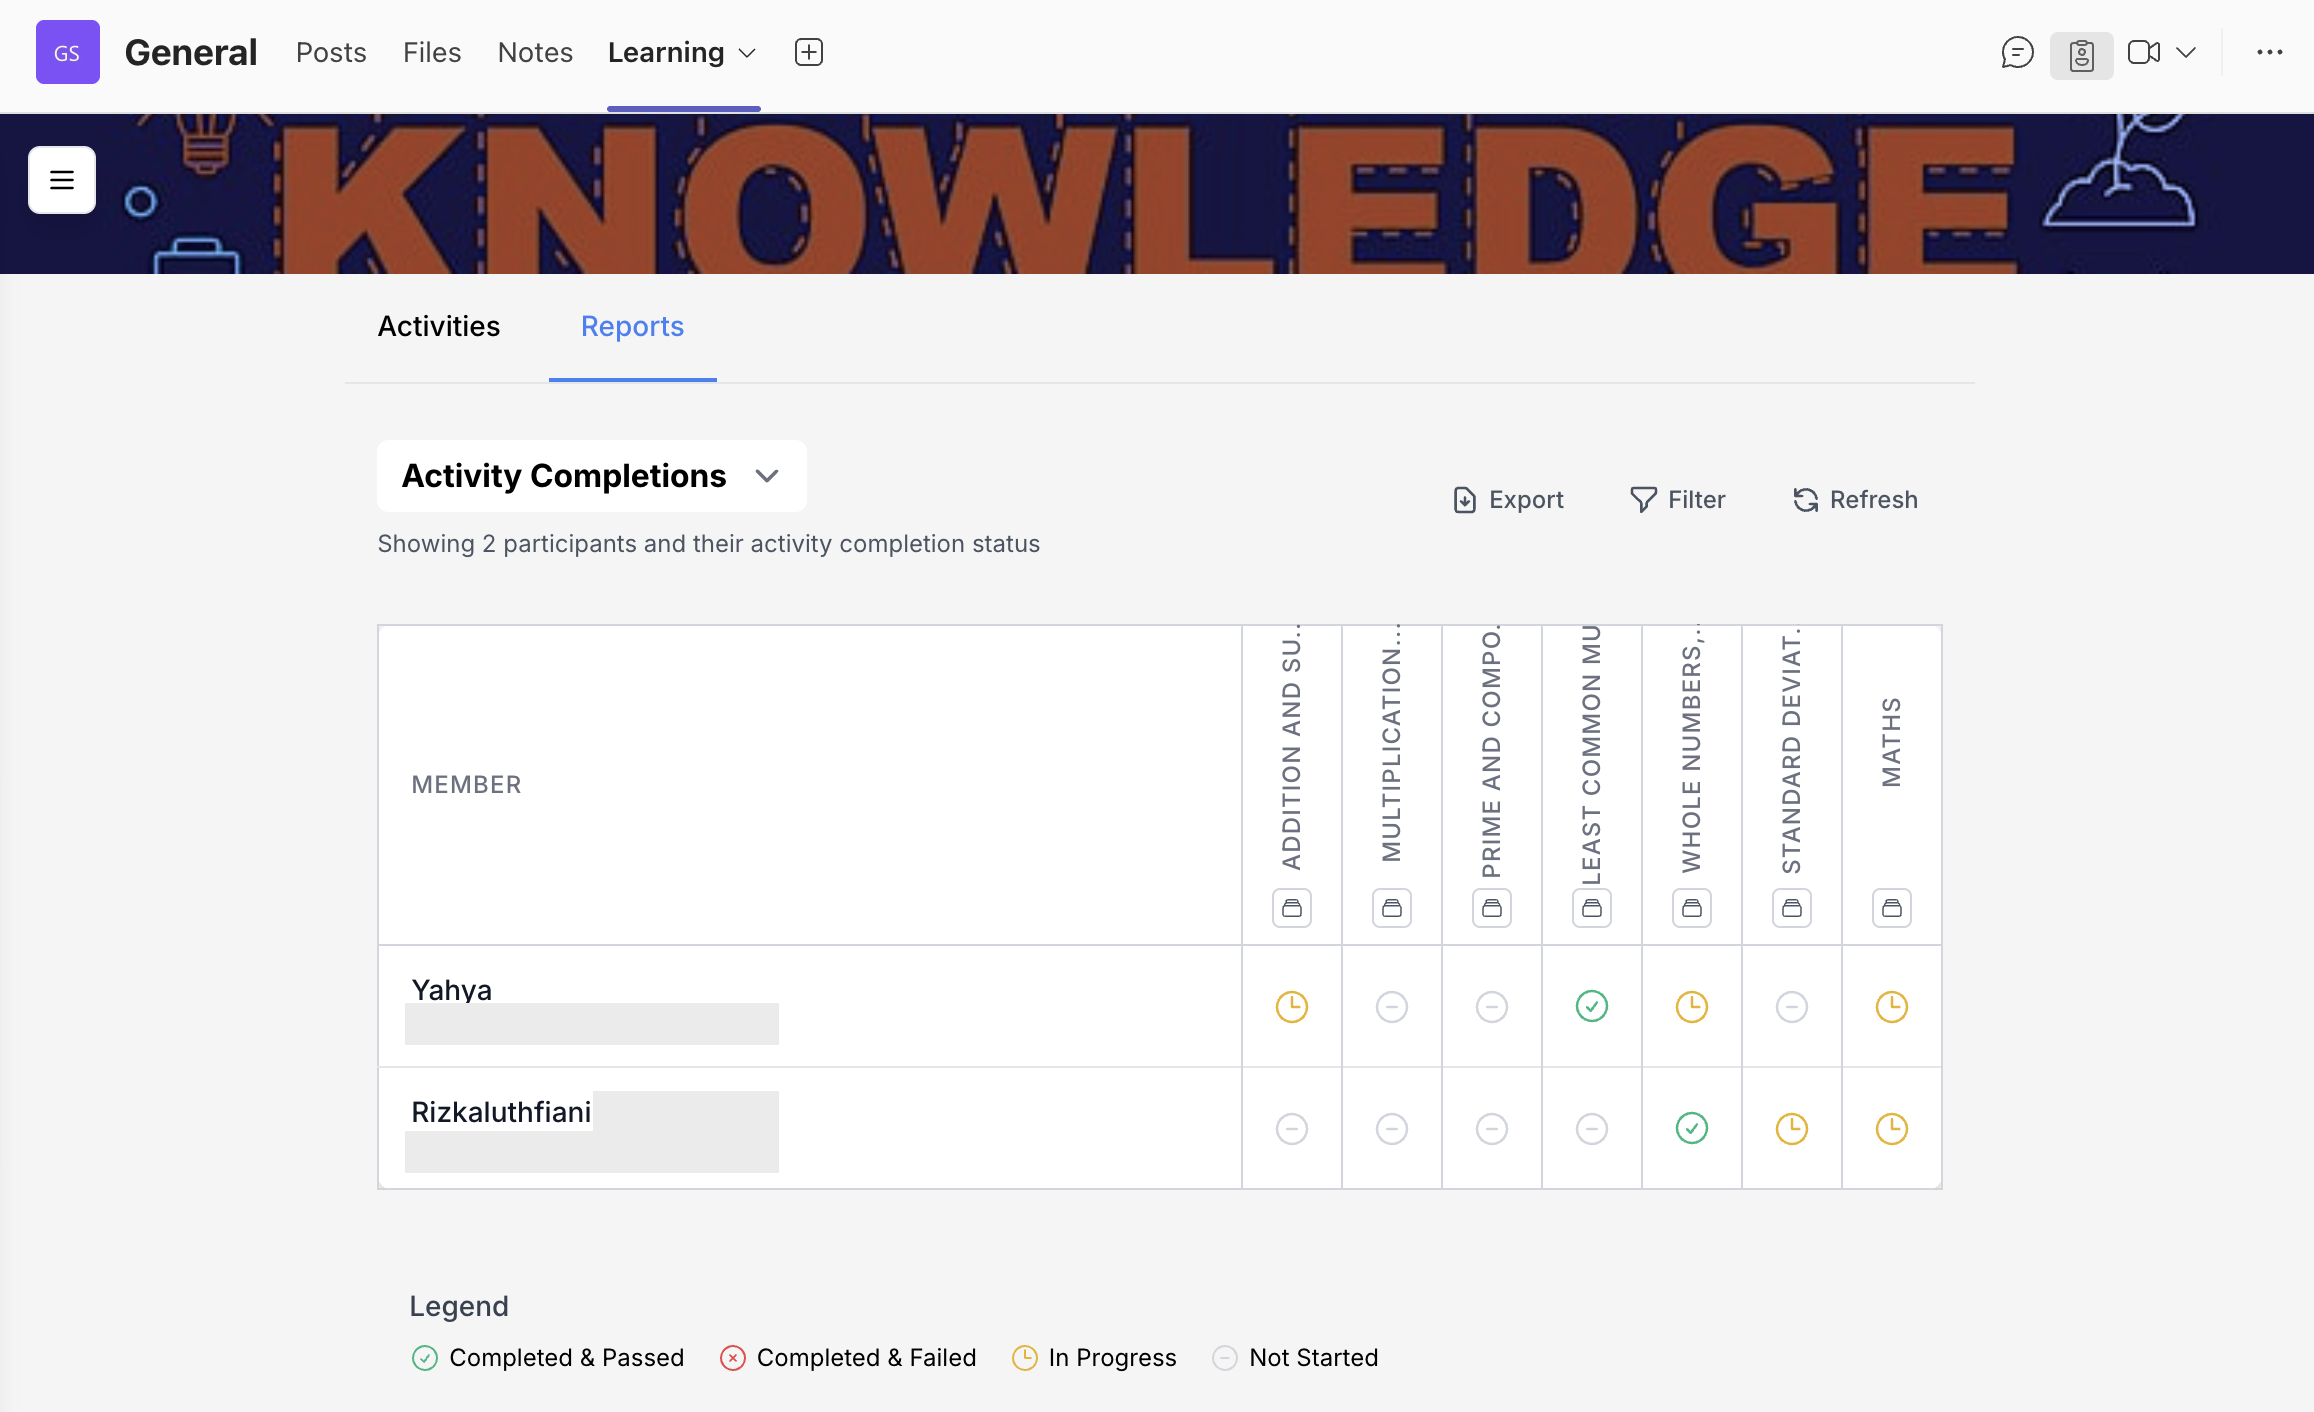Click the add tab plus icon

(x=808, y=52)
